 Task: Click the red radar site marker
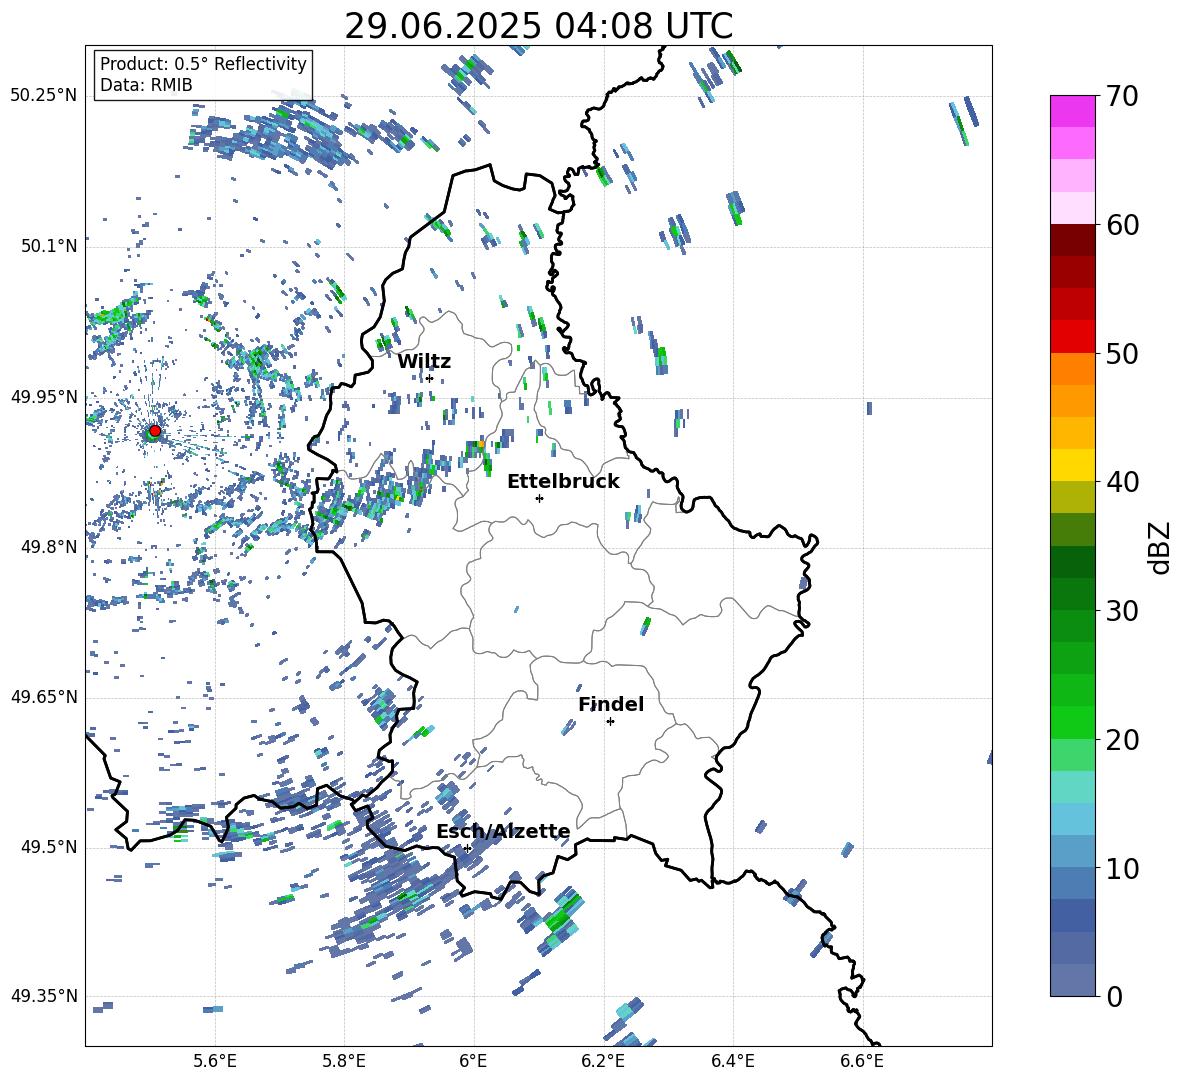(x=155, y=430)
